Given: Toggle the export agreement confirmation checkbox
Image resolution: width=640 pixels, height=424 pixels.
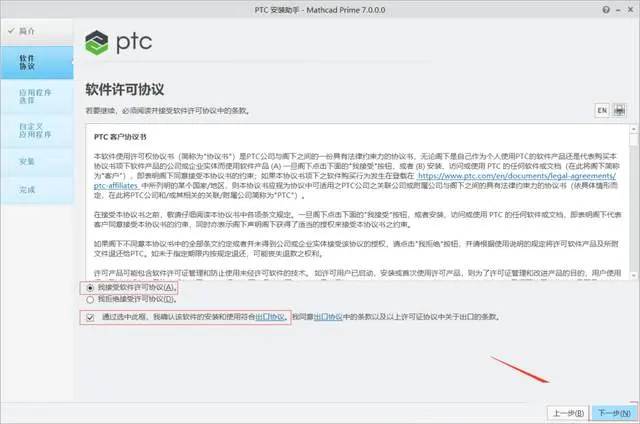Looking at the screenshot, I should point(90,317).
